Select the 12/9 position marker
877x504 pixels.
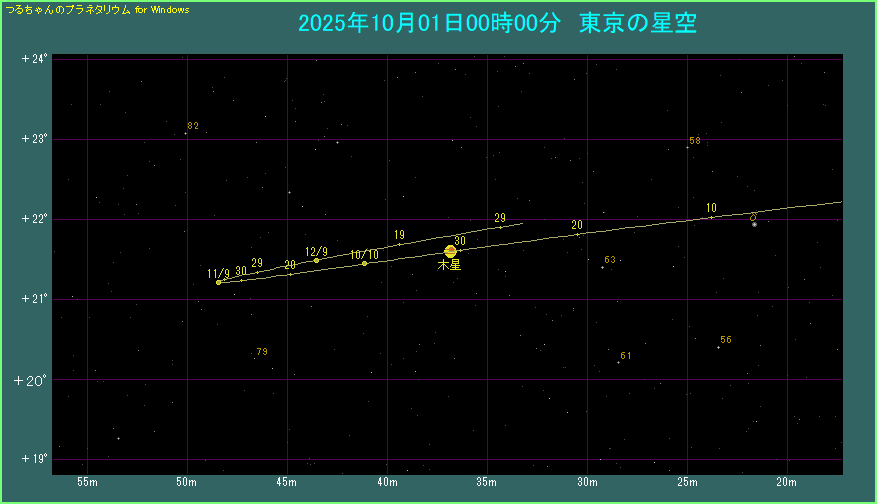point(316,260)
